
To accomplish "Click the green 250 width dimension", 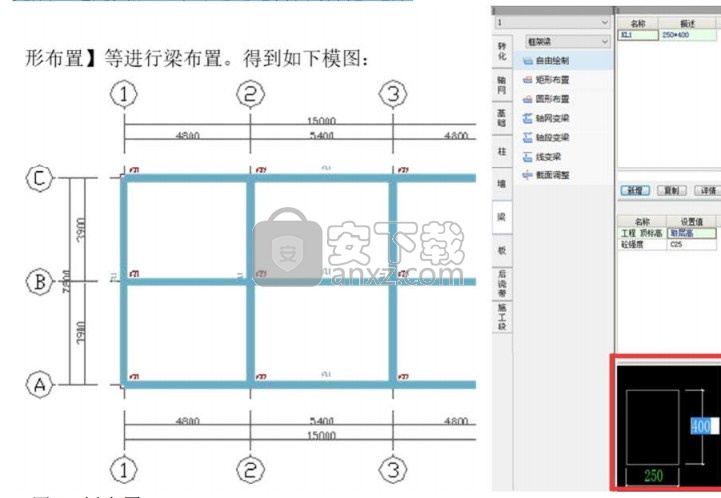I will point(653,475).
